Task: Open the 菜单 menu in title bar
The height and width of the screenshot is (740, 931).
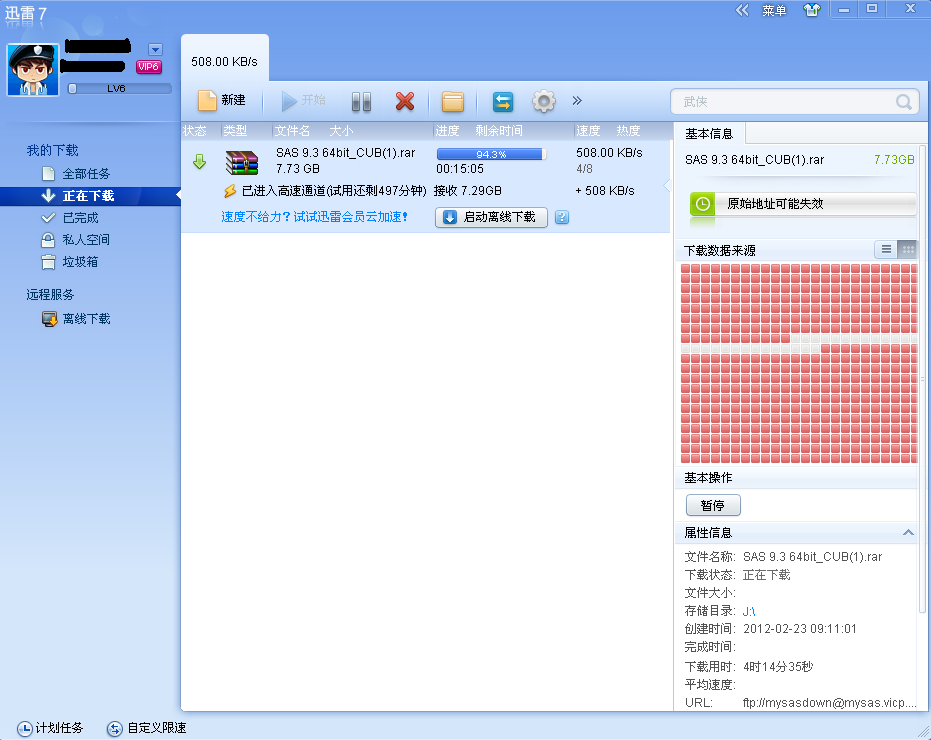Action: point(774,11)
